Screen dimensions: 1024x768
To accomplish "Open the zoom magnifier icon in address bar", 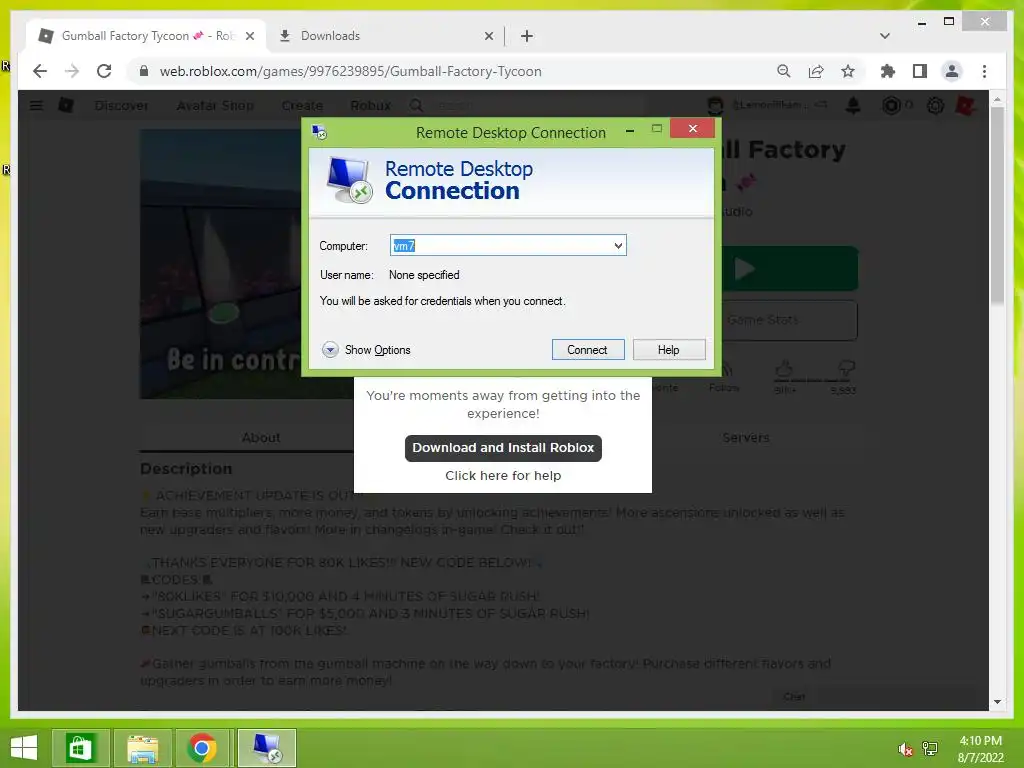I will point(784,71).
